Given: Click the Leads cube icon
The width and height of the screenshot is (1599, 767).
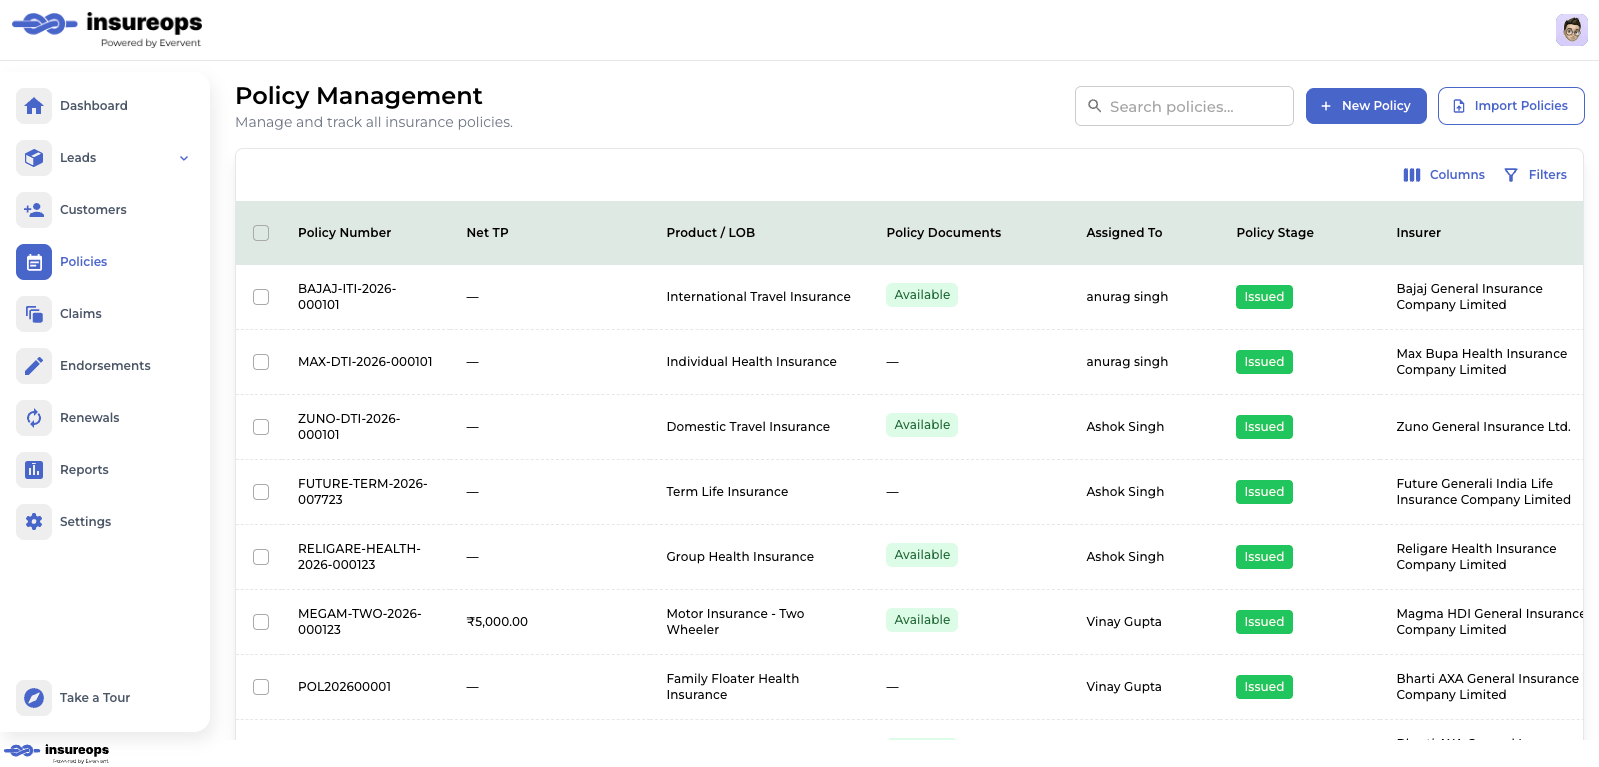Looking at the screenshot, I should coord(34,158).
